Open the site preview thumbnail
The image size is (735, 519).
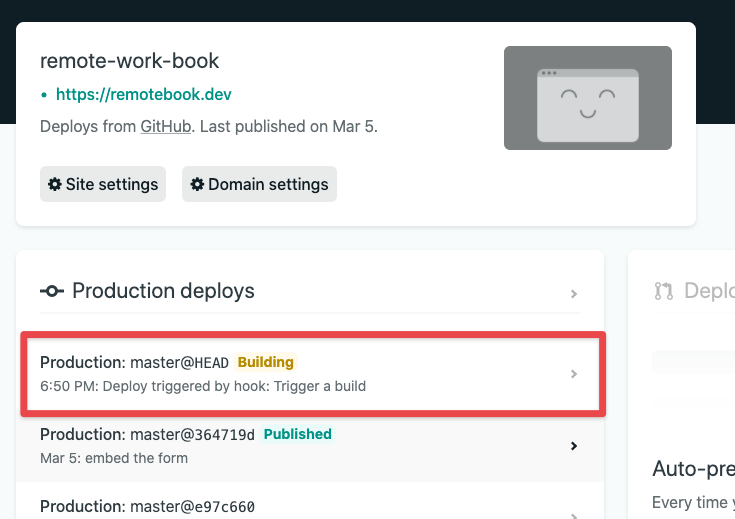click(588, 98)
